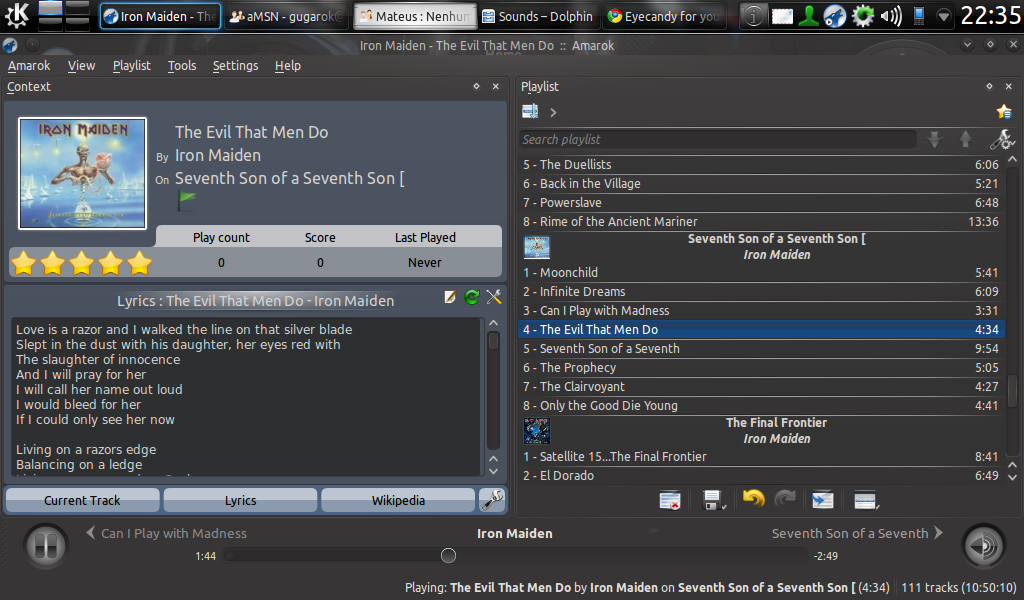Switch to Eyecandy Chrome window in the taskbar
1024x600 pixels.
[x=666, y=16]
